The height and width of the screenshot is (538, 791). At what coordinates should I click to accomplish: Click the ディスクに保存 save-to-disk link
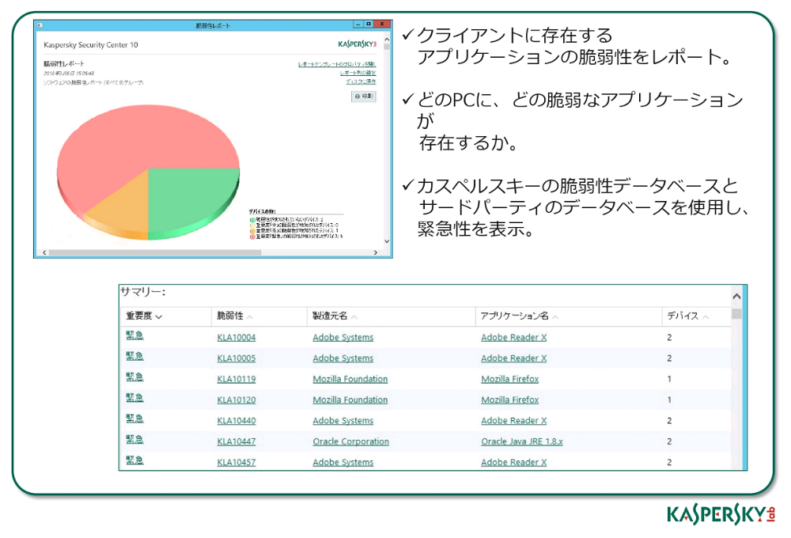coord(361,81)
